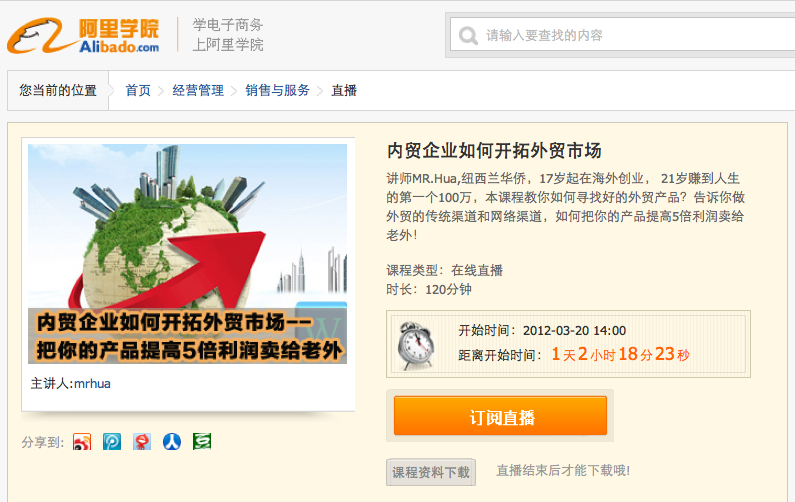Click course title 内贸企业如何开拓外贸市场

(x=494, y=151)
